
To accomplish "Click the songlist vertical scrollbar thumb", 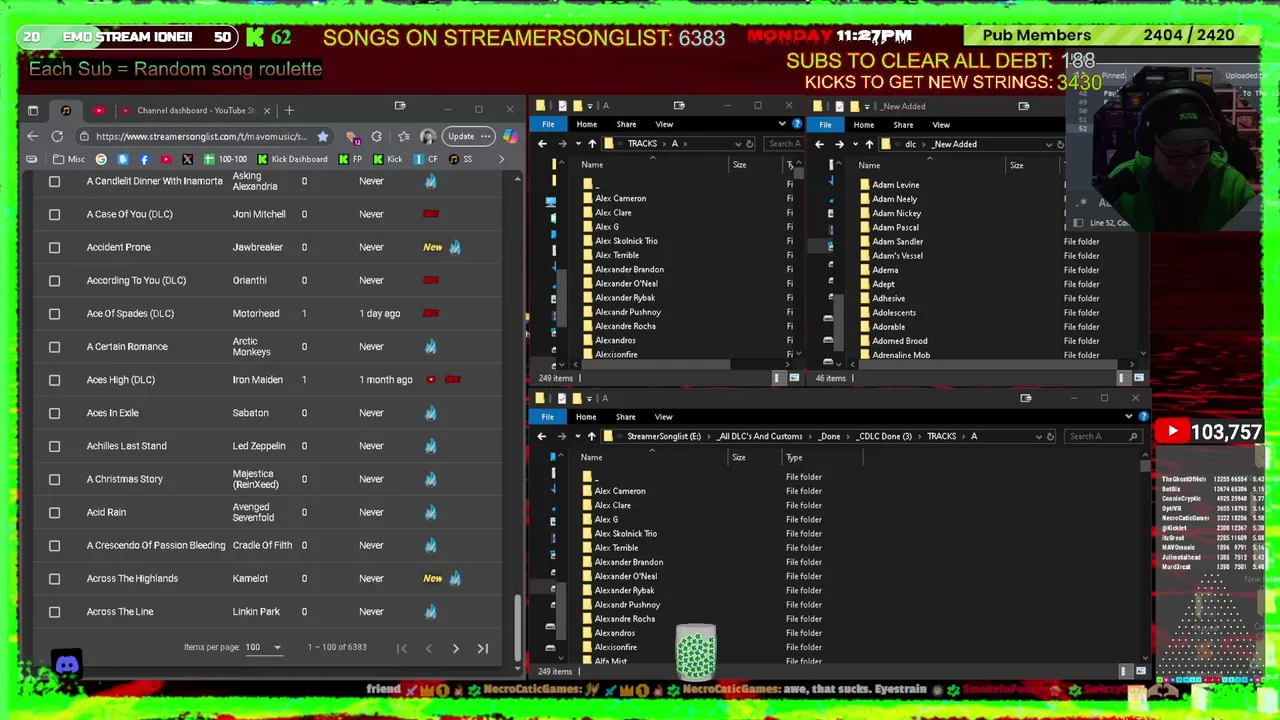I will point(517,628).
